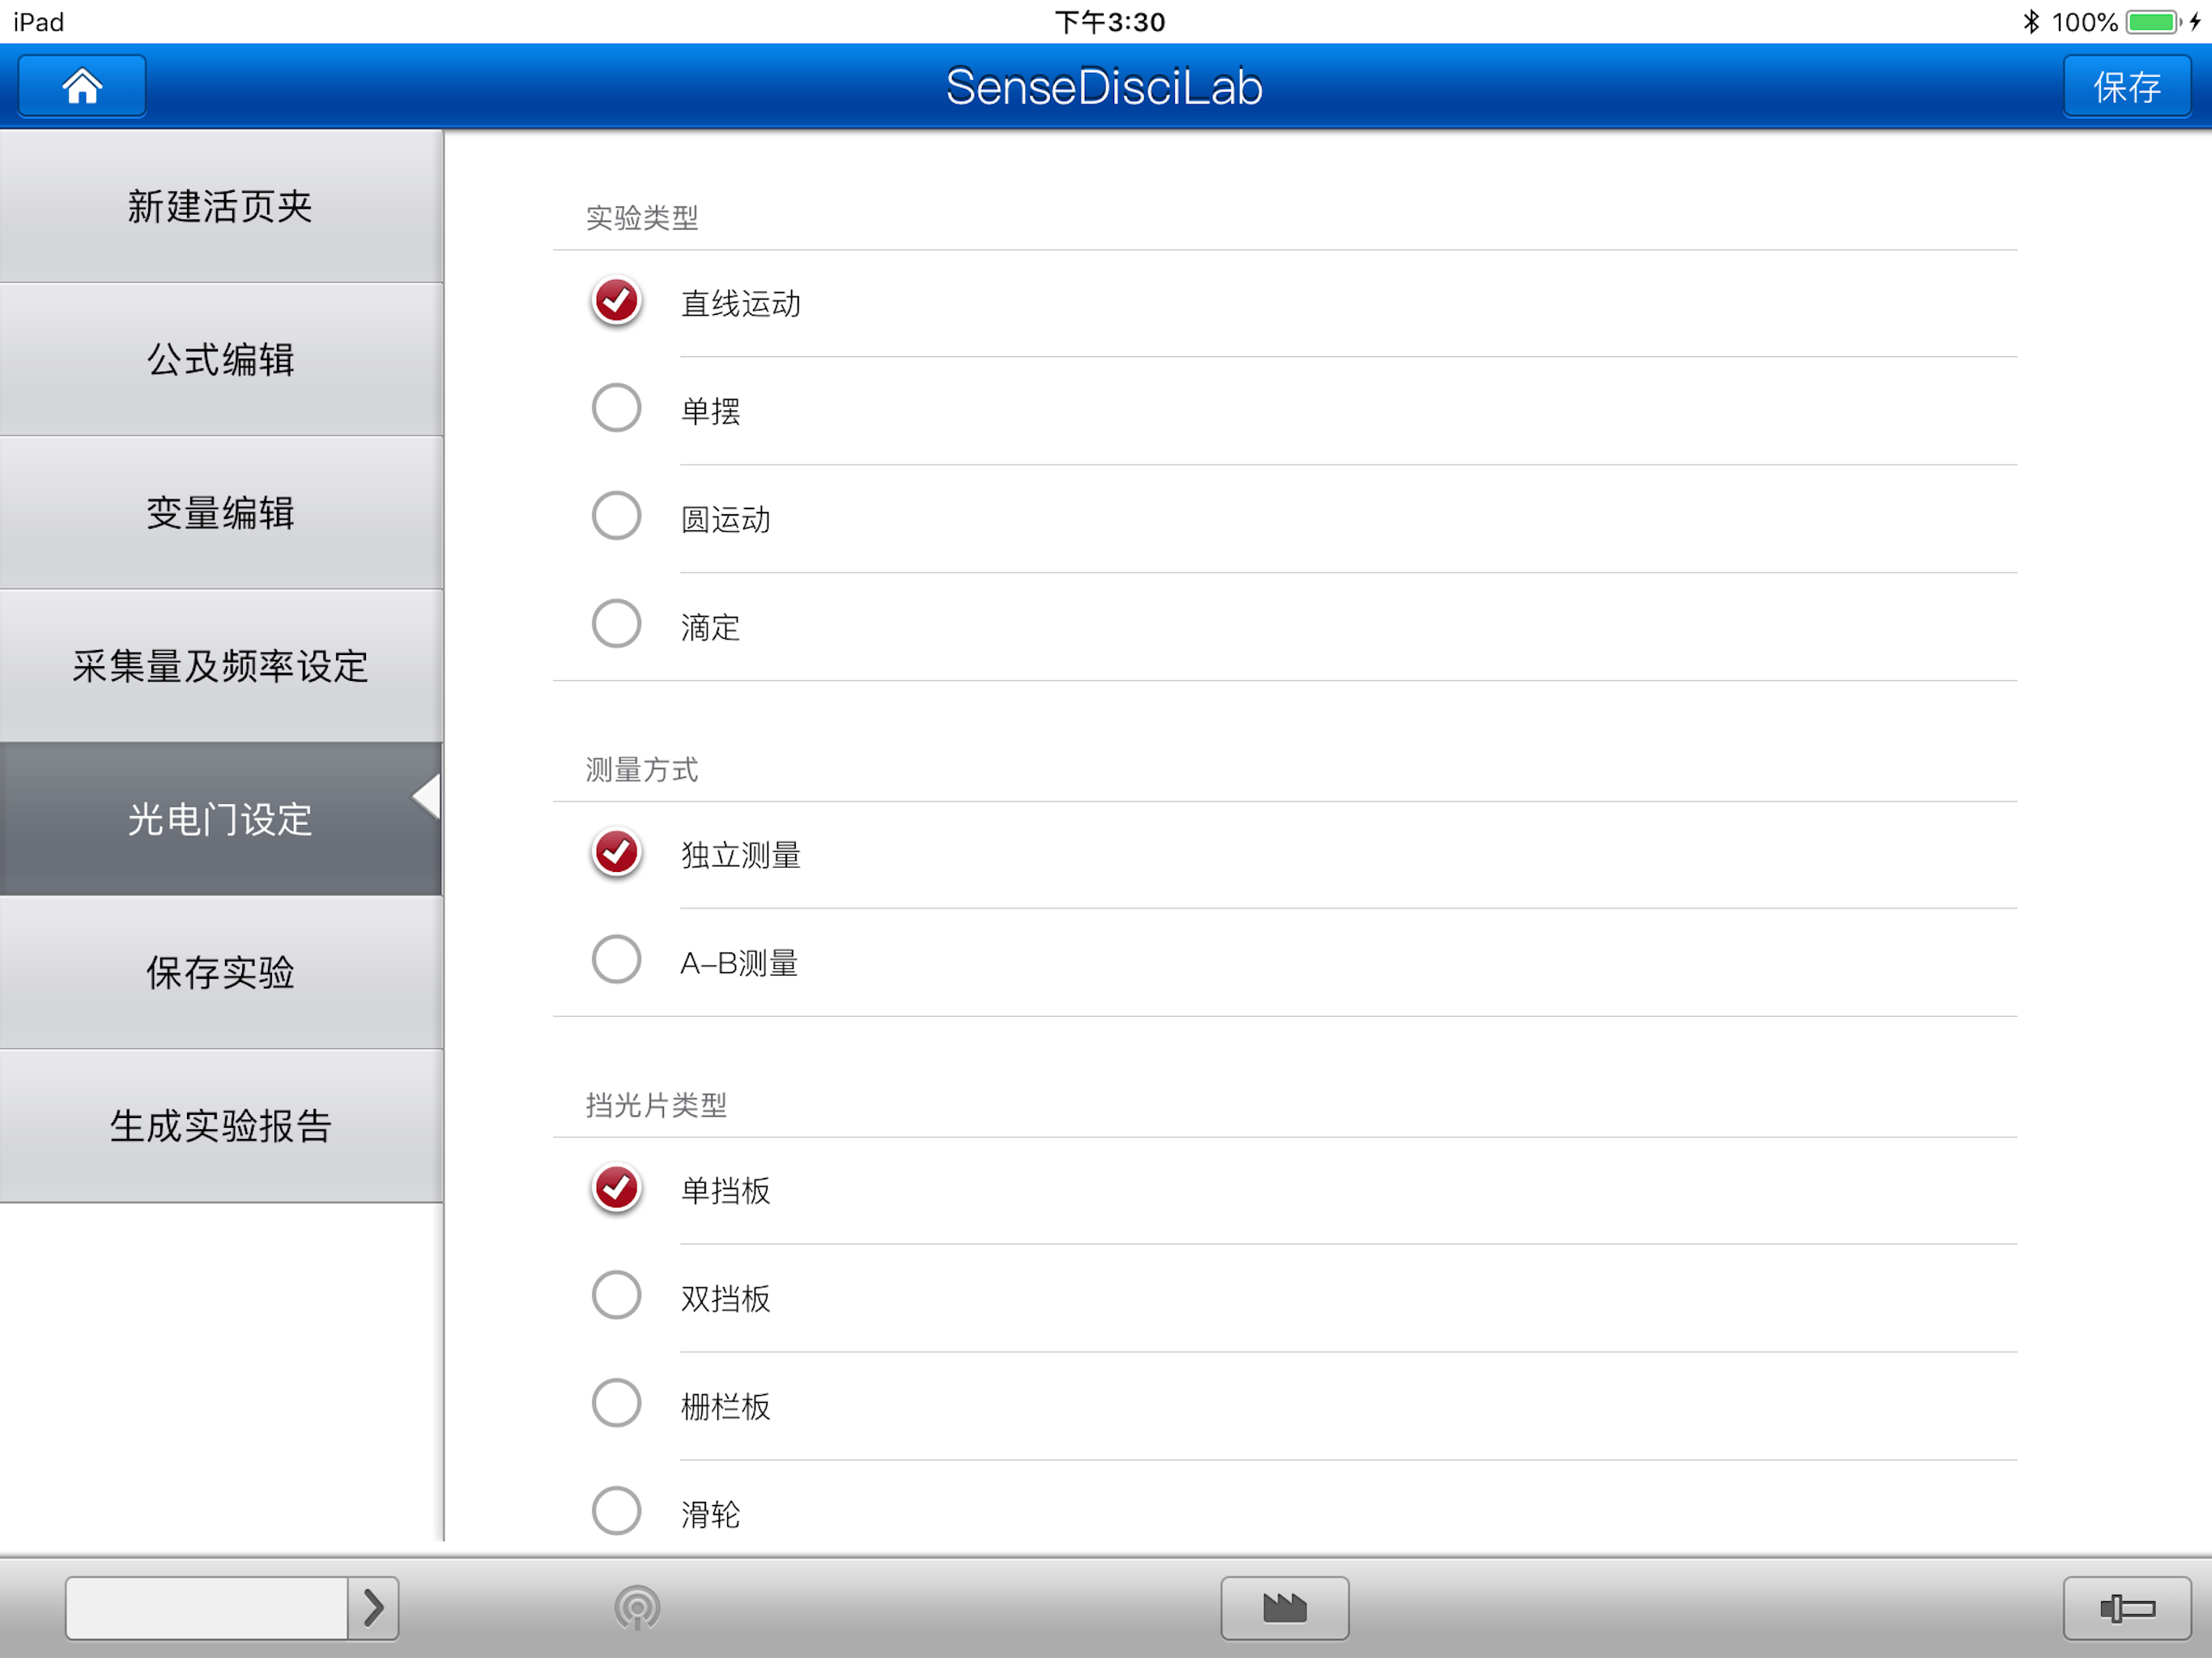Click the SenseDisciLab title text
This screenshot has width=2212, height=1658.
(1104, 87)
